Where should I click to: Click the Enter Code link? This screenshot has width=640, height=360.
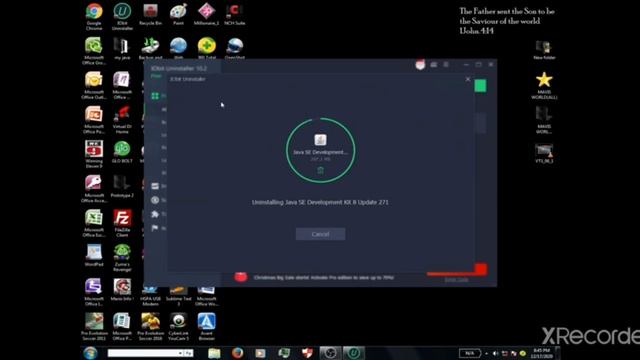pyautogui.click(x=456, y=280)
